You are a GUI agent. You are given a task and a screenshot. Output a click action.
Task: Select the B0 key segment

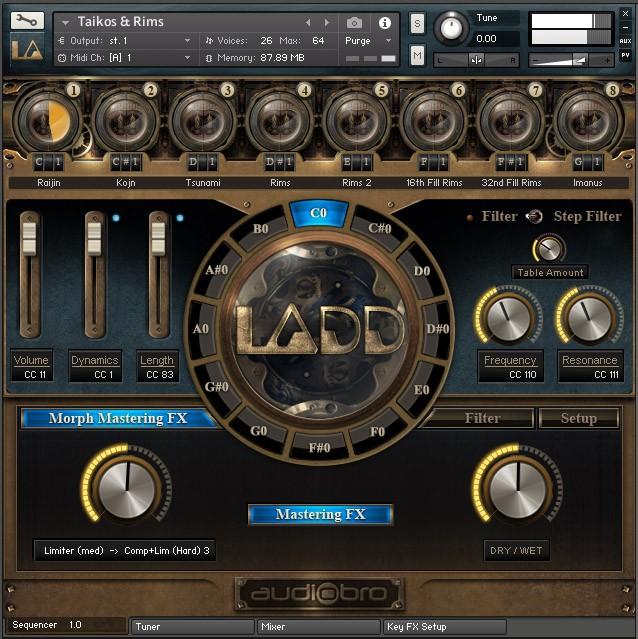(260, 229)
